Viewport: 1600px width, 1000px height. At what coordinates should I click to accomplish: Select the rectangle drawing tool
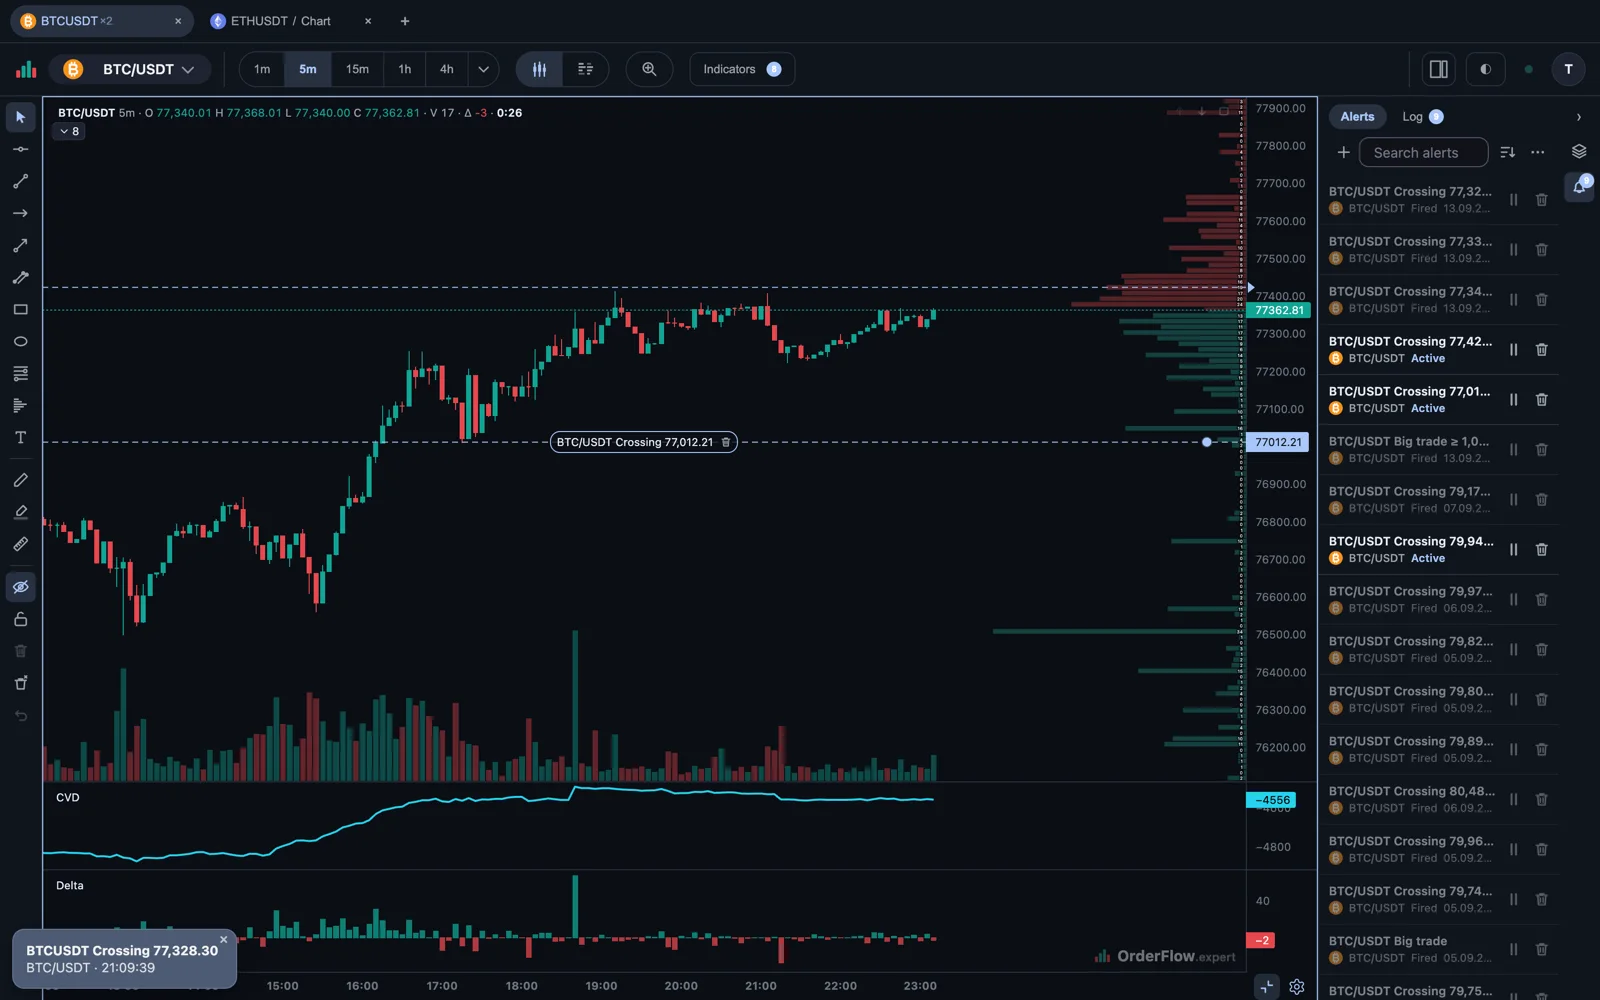tap(20, 309)
